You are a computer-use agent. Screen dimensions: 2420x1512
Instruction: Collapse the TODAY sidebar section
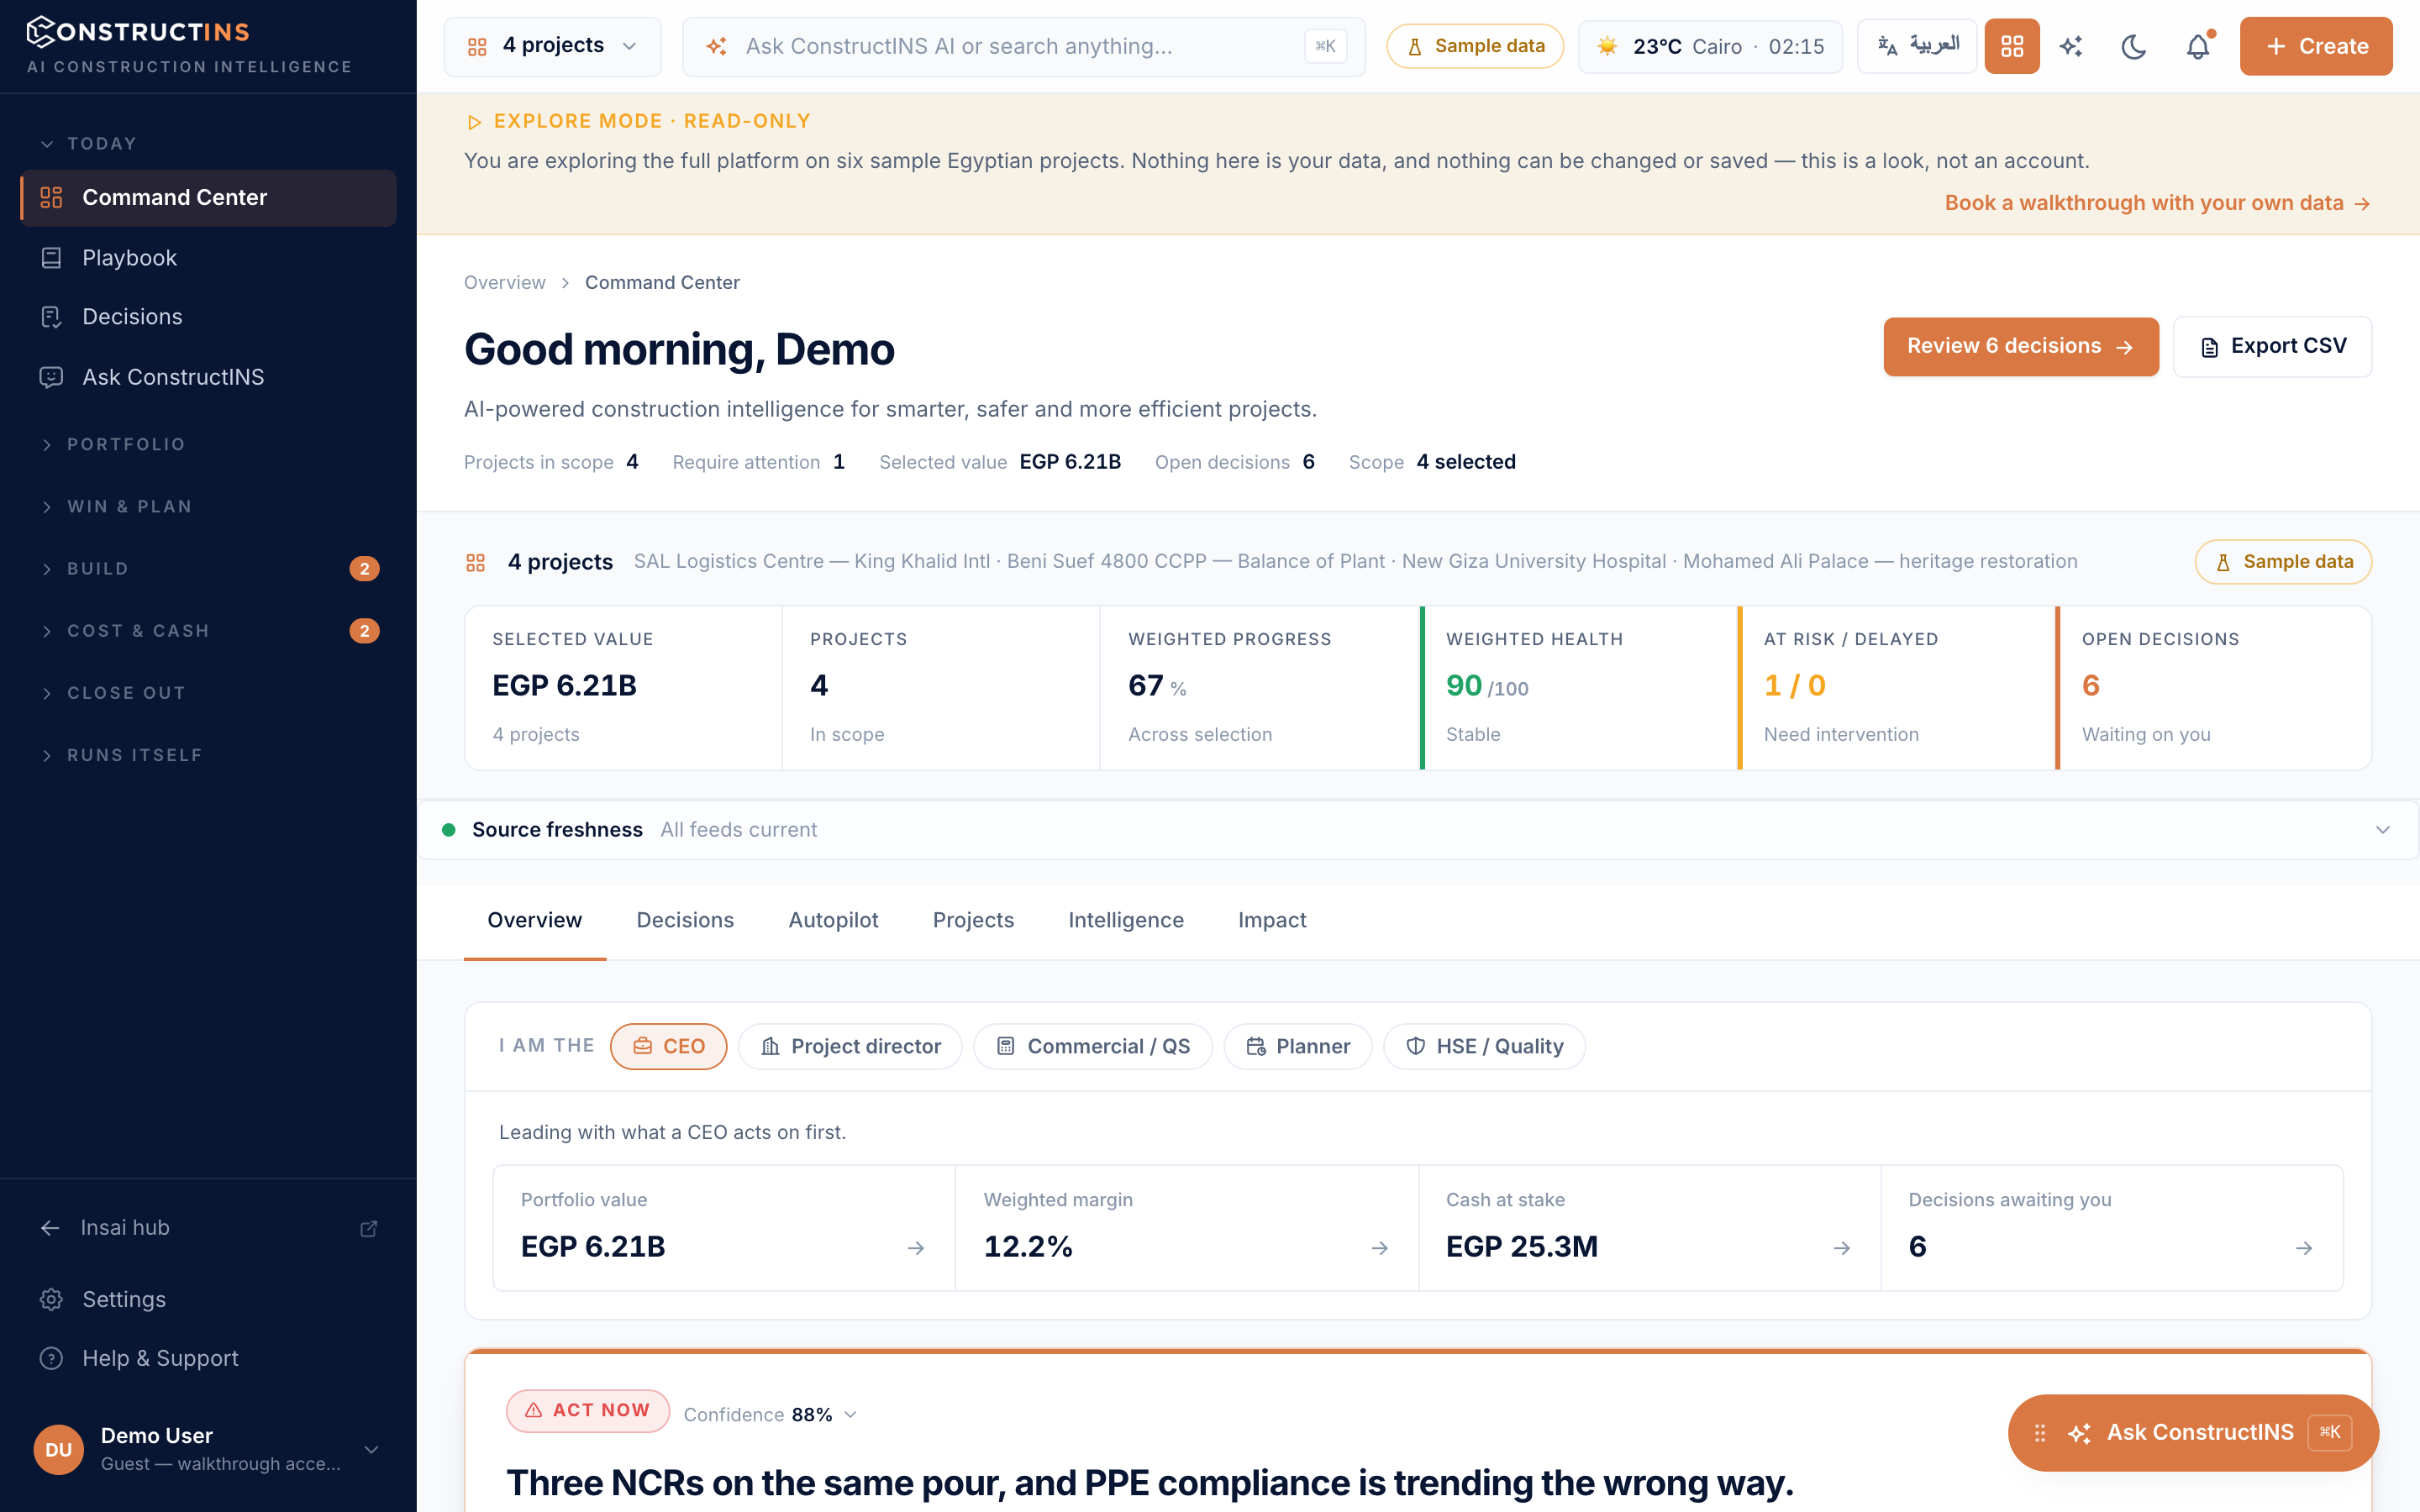click(x=88, y=143)
